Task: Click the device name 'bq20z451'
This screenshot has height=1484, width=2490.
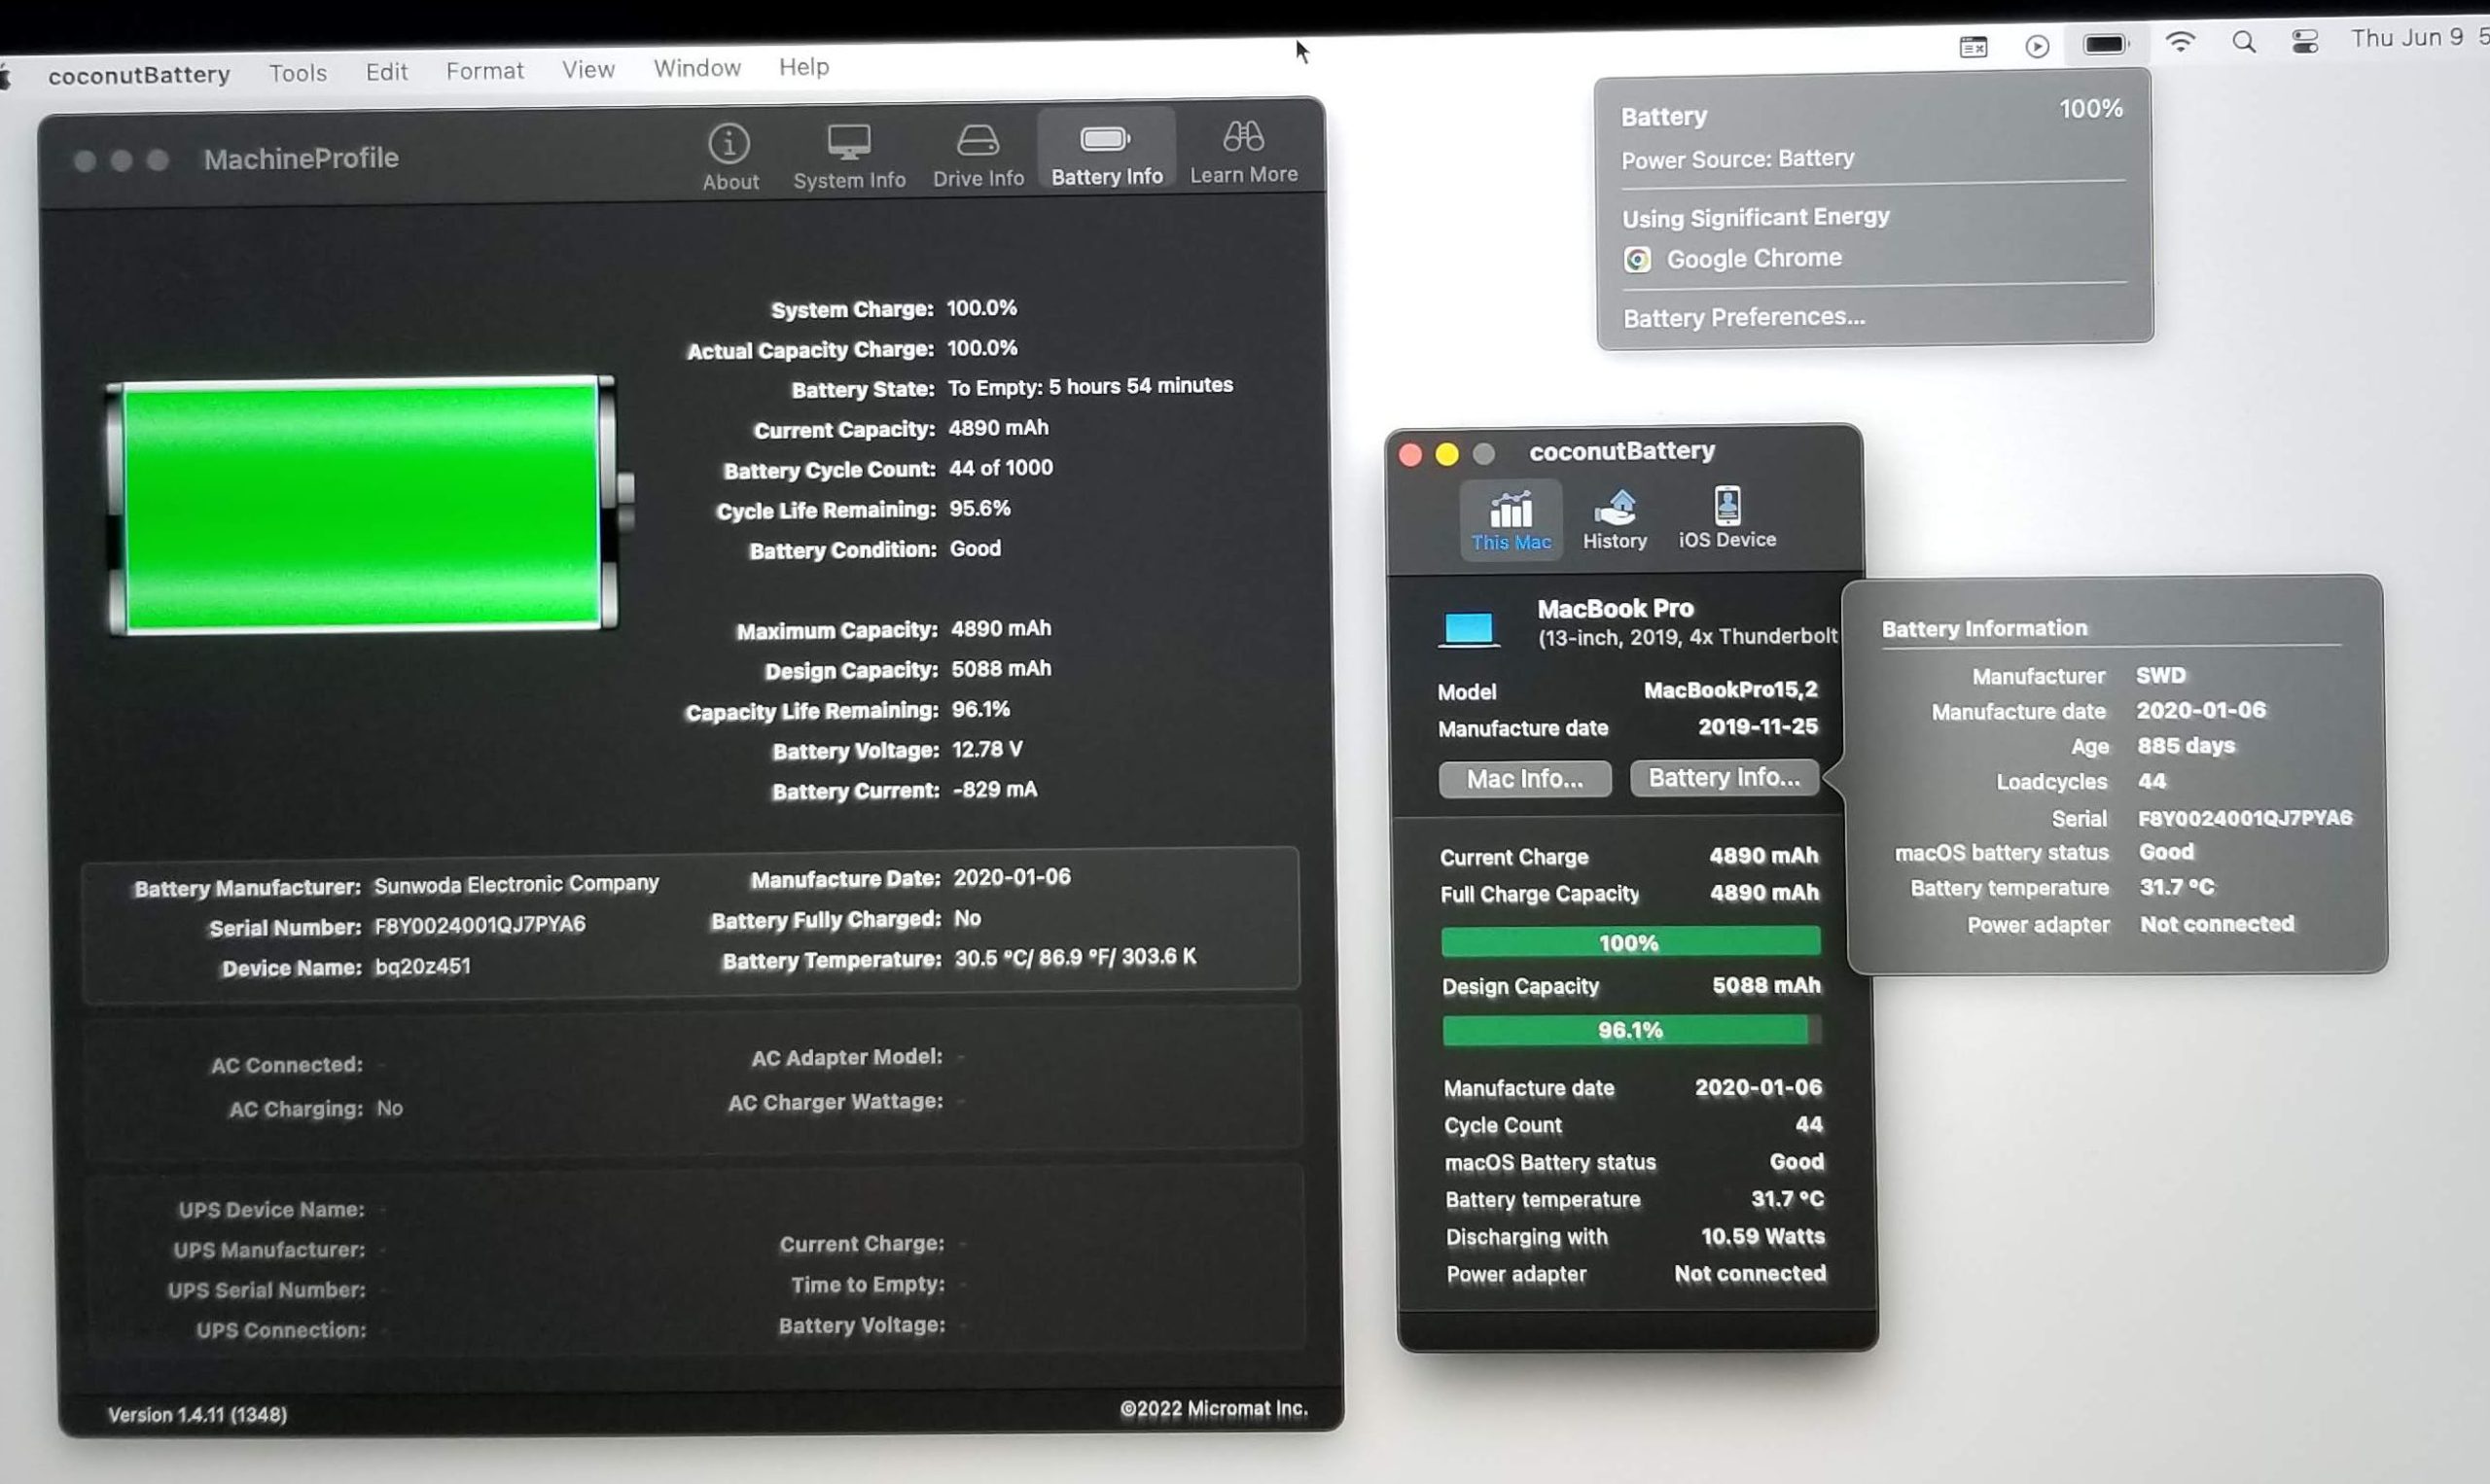Action: pyautogui.click(x=422, y=966)
